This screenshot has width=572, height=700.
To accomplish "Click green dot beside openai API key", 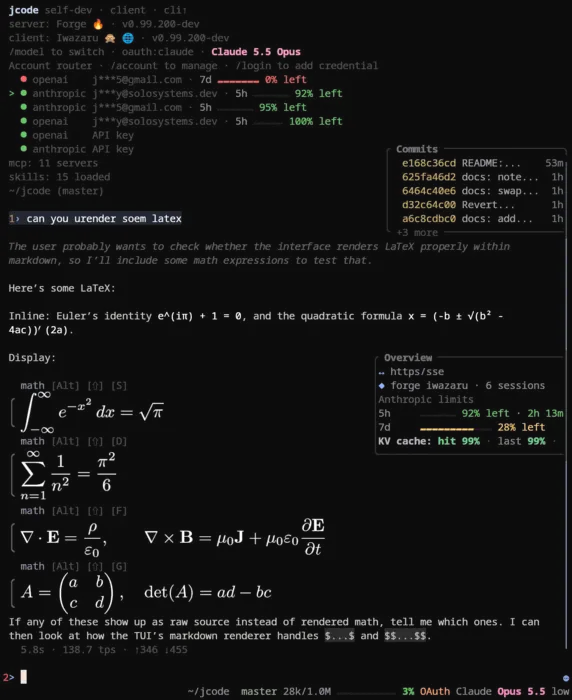I will 23,135.
